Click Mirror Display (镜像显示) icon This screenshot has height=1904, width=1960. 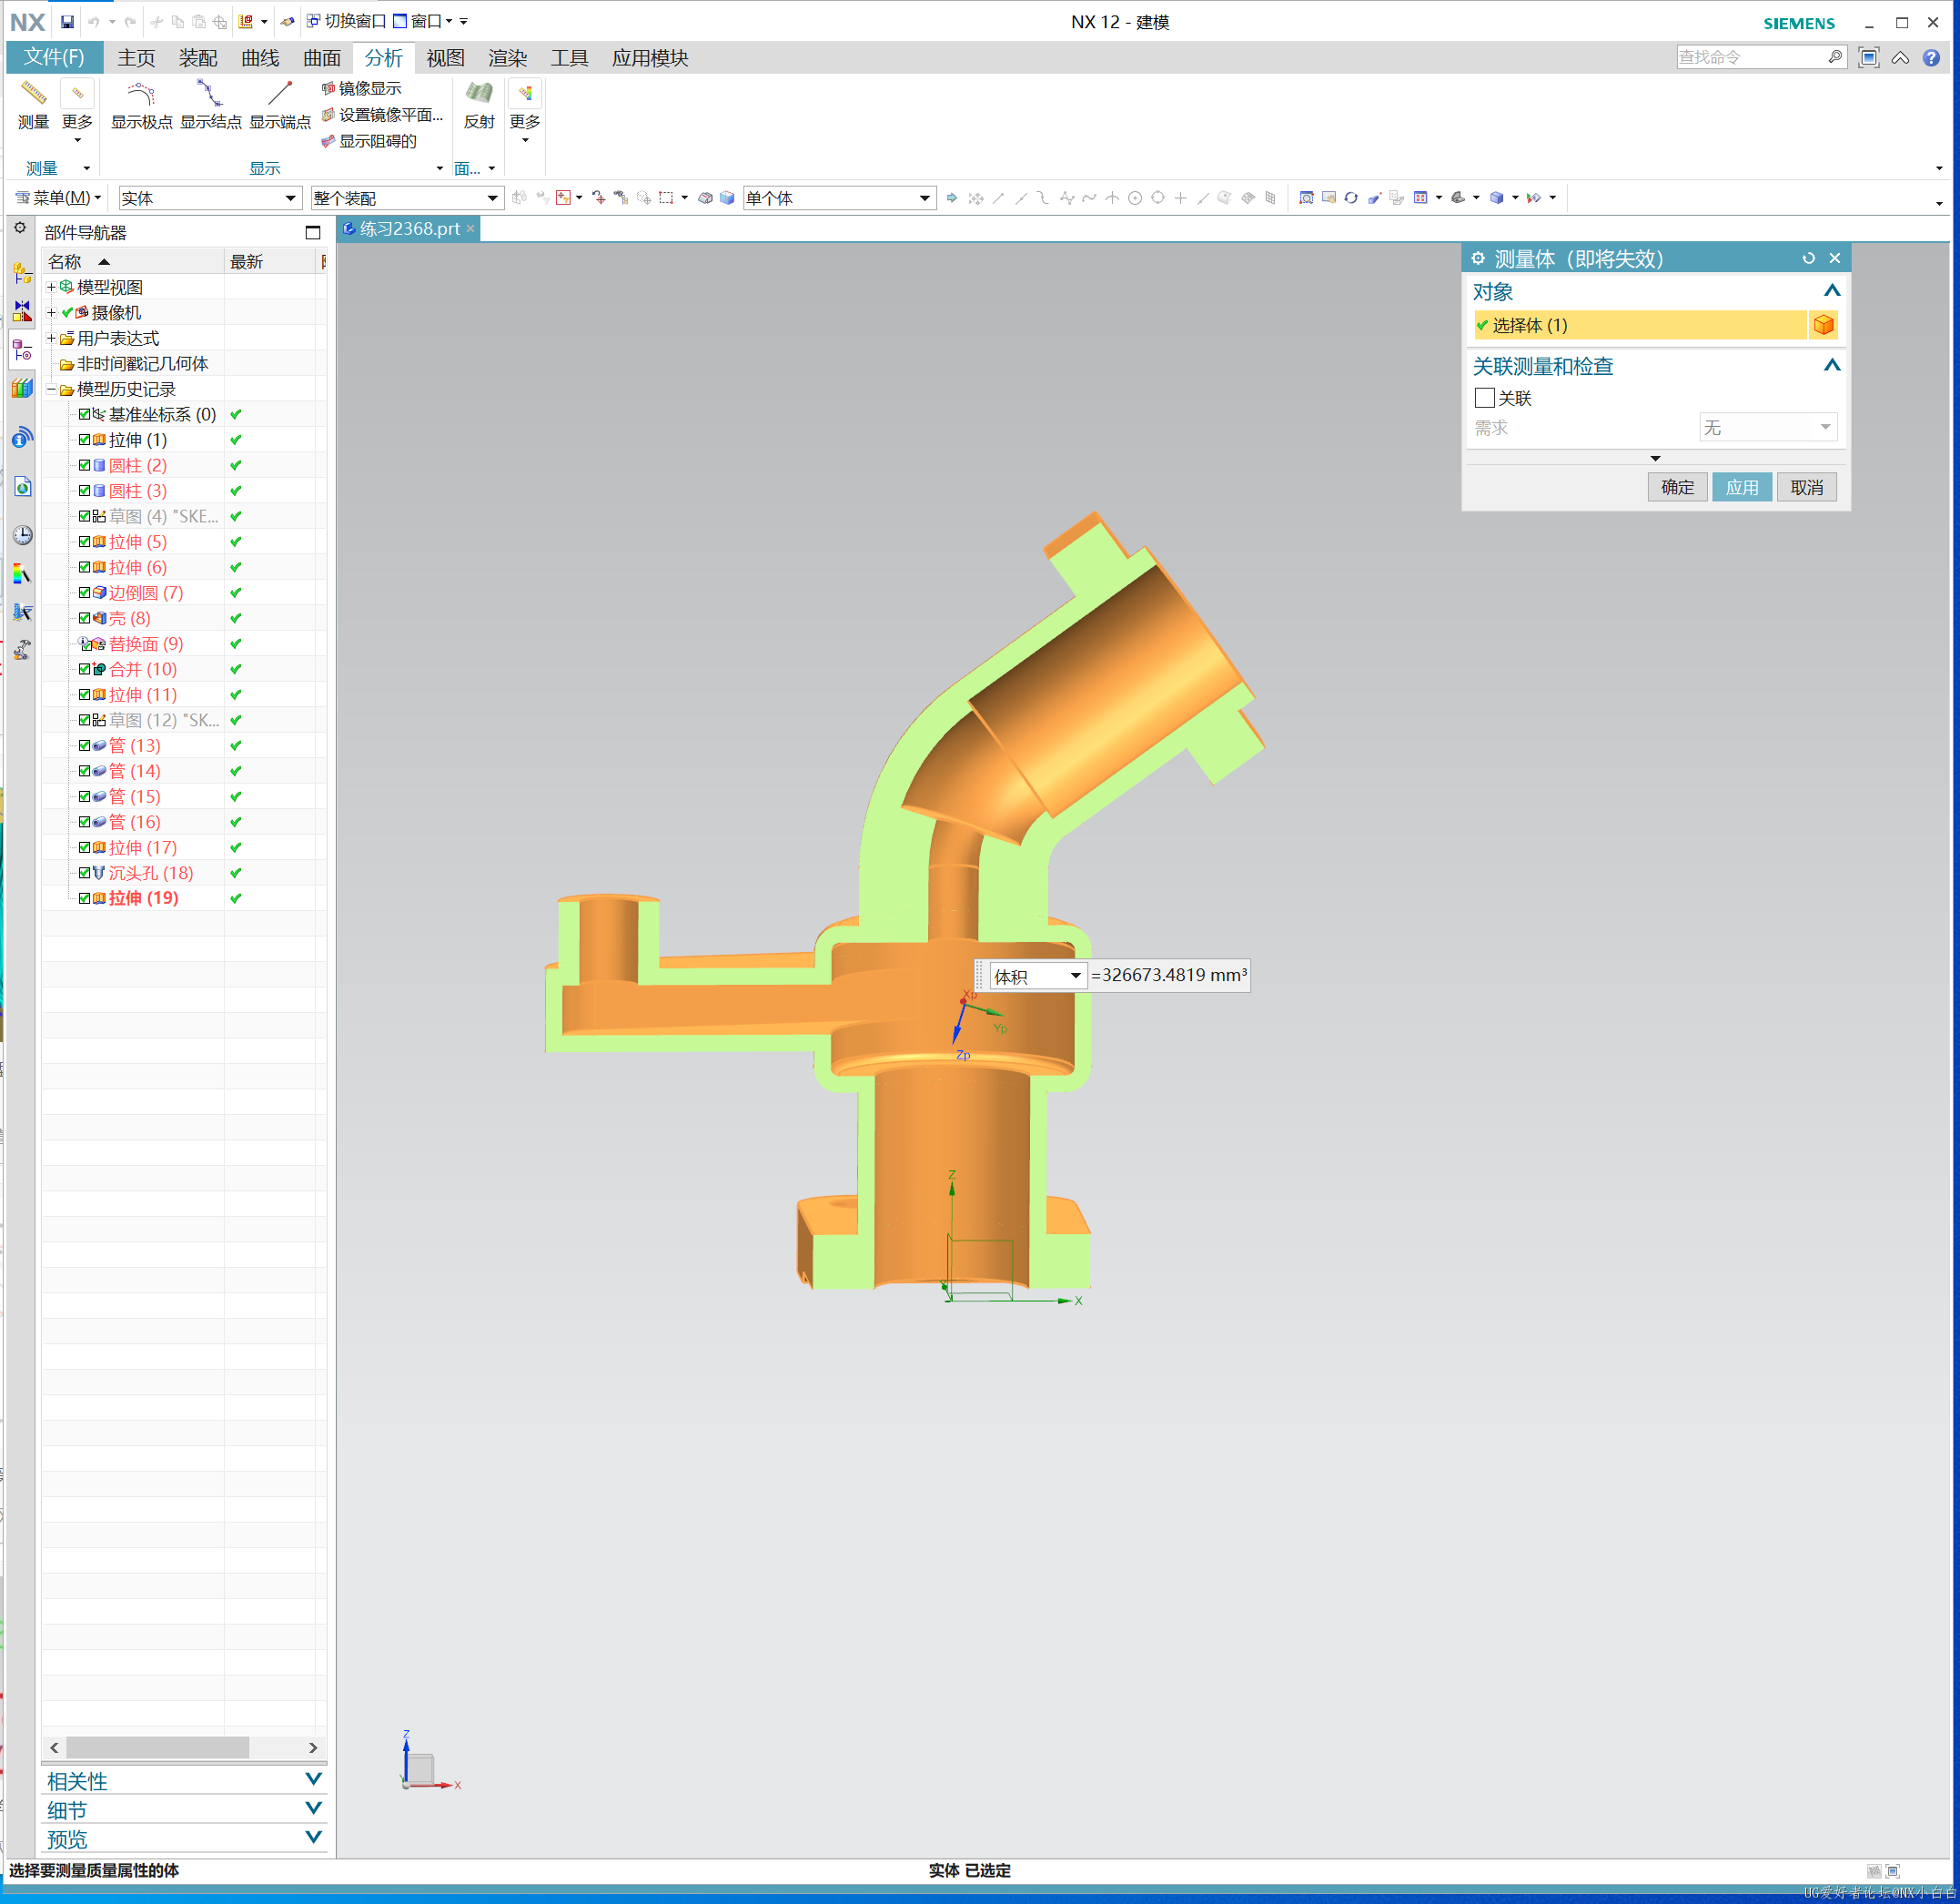[328, 88]
